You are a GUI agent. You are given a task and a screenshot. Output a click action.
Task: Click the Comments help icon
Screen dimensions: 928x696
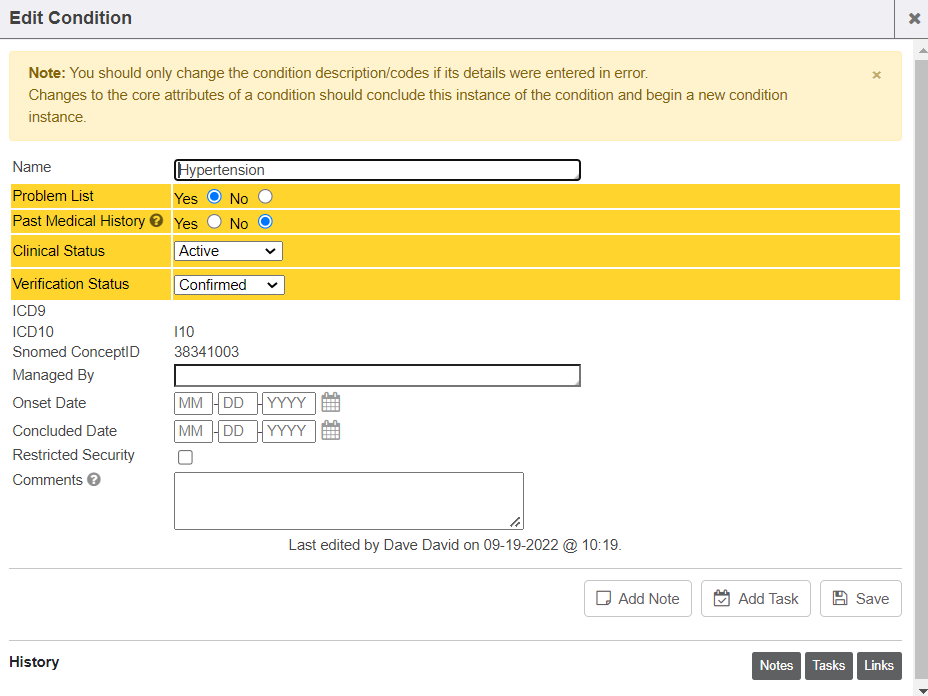click(x=94, y=480)
